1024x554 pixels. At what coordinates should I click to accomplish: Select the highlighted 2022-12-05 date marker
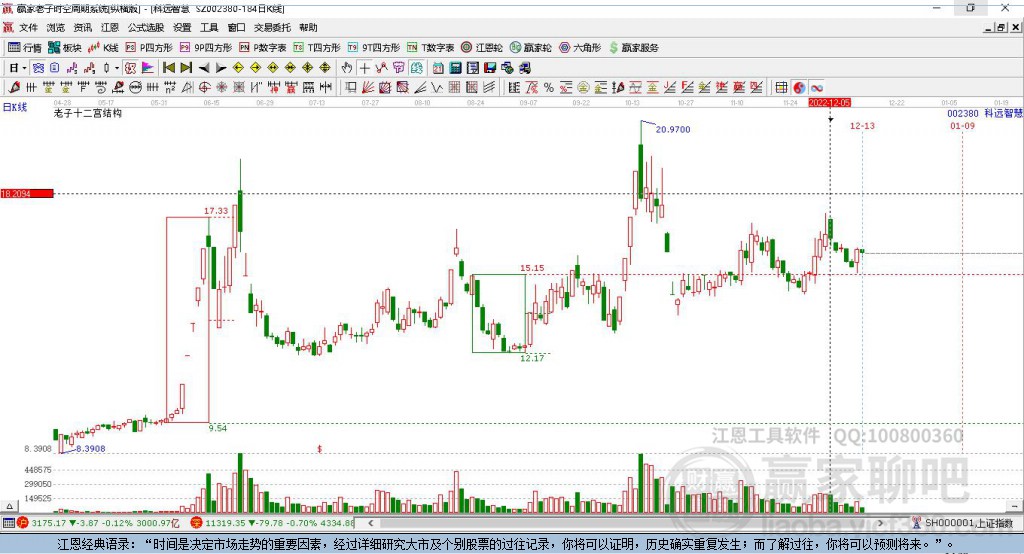point(829,102)
